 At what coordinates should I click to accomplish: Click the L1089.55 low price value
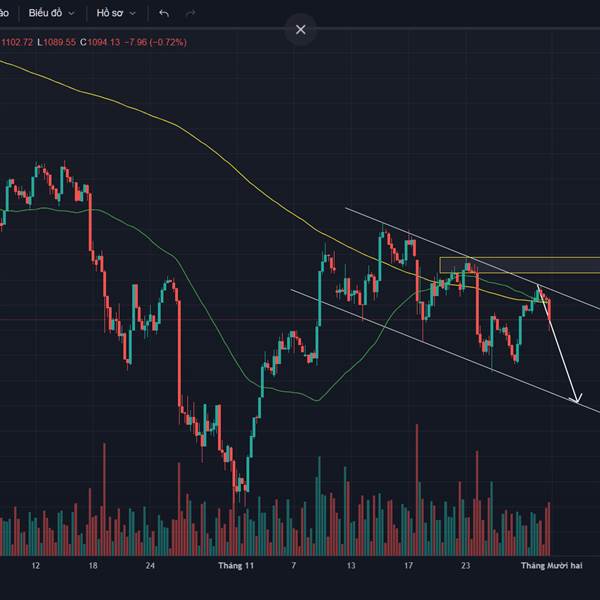point(56,42)
